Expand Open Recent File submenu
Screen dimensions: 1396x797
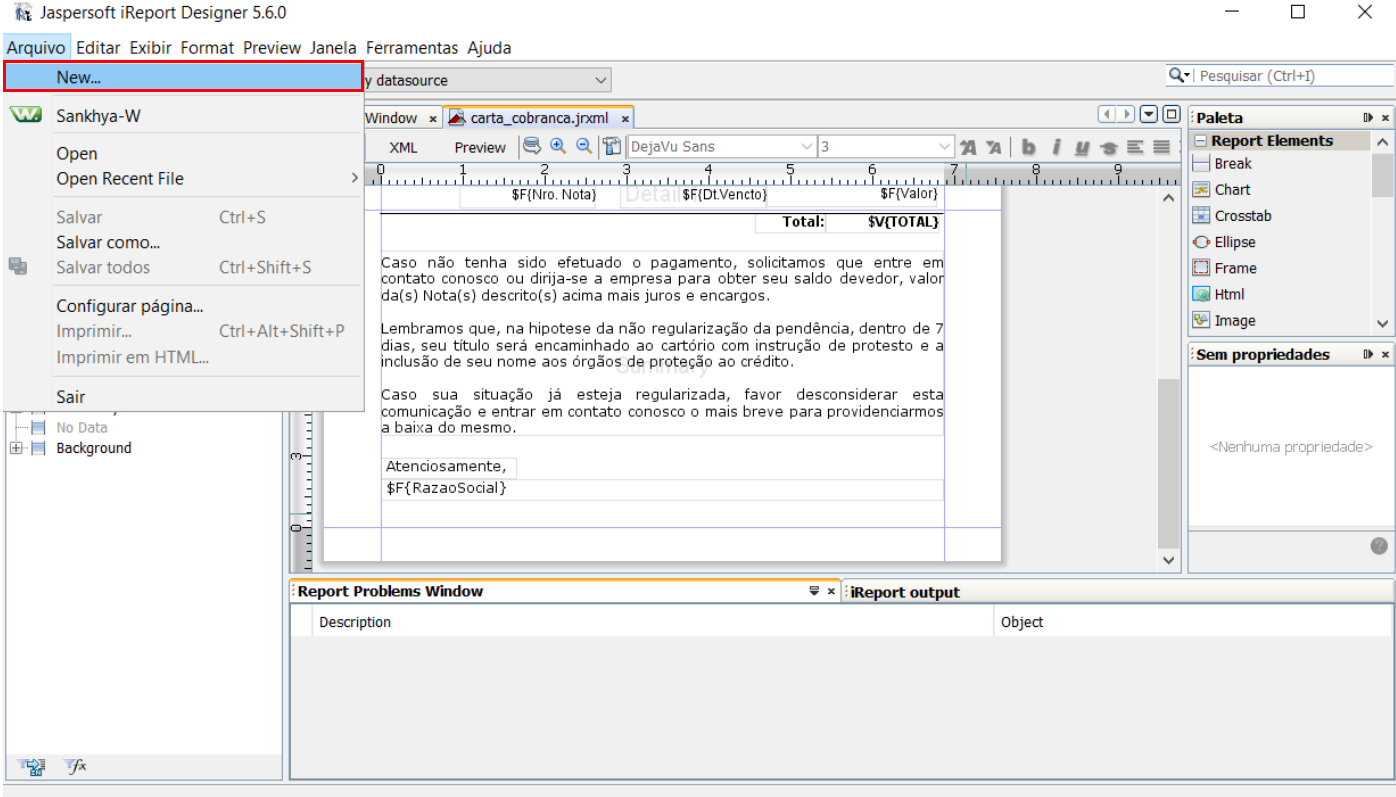(354, 178)
